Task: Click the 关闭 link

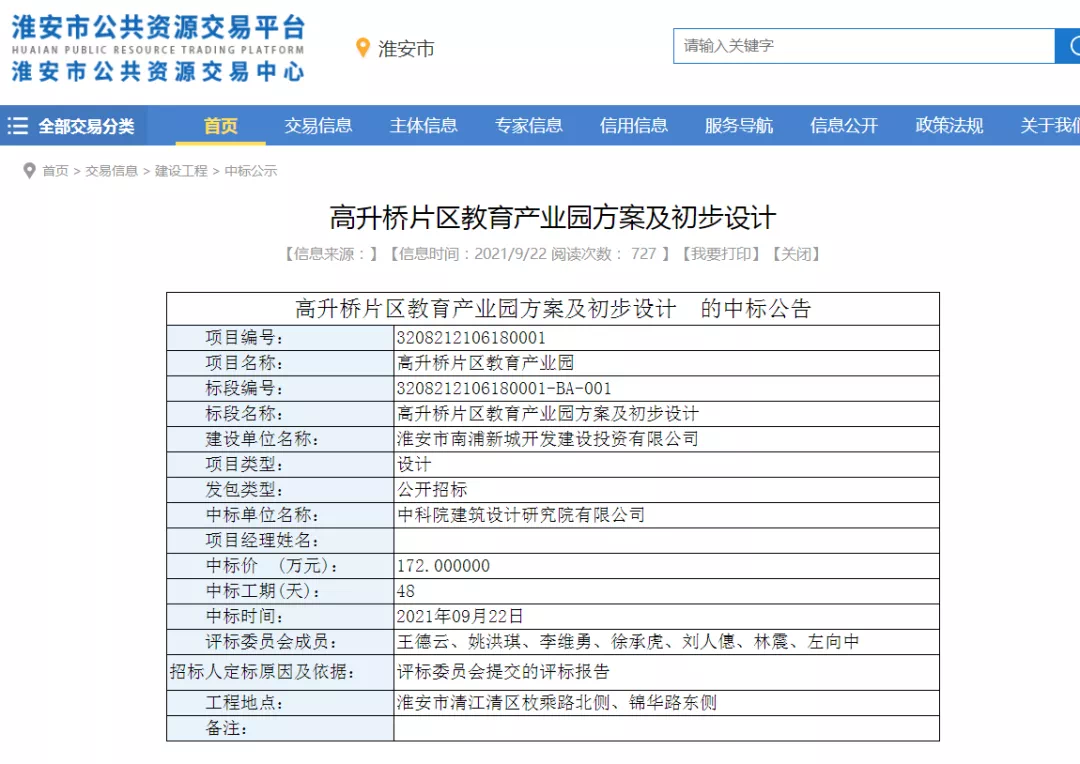Action: tap(796, 254)
